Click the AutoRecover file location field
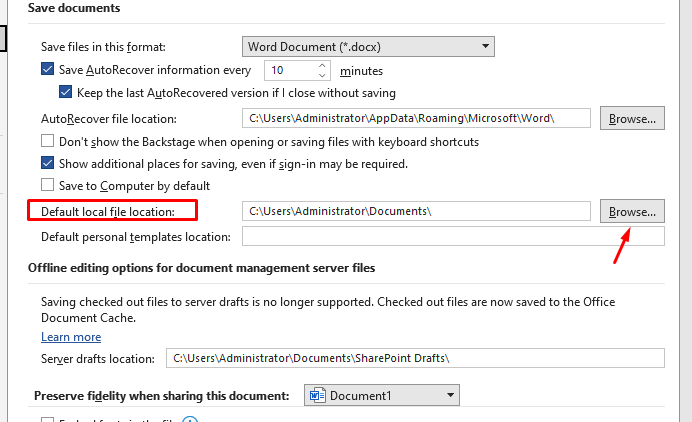 (416, 118)
